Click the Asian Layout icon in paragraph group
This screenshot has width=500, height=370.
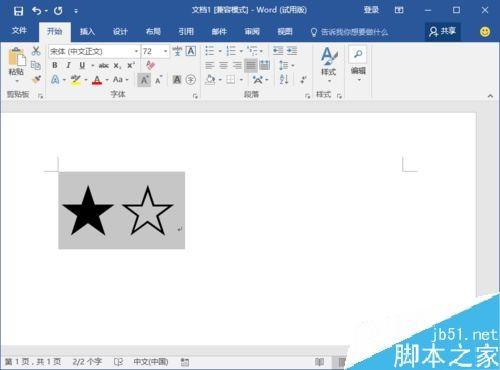(258, 80)
